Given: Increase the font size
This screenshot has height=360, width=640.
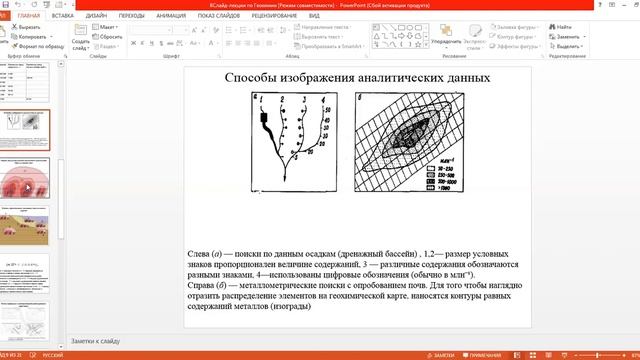Looking at the screenshot, I should point(194,30).
